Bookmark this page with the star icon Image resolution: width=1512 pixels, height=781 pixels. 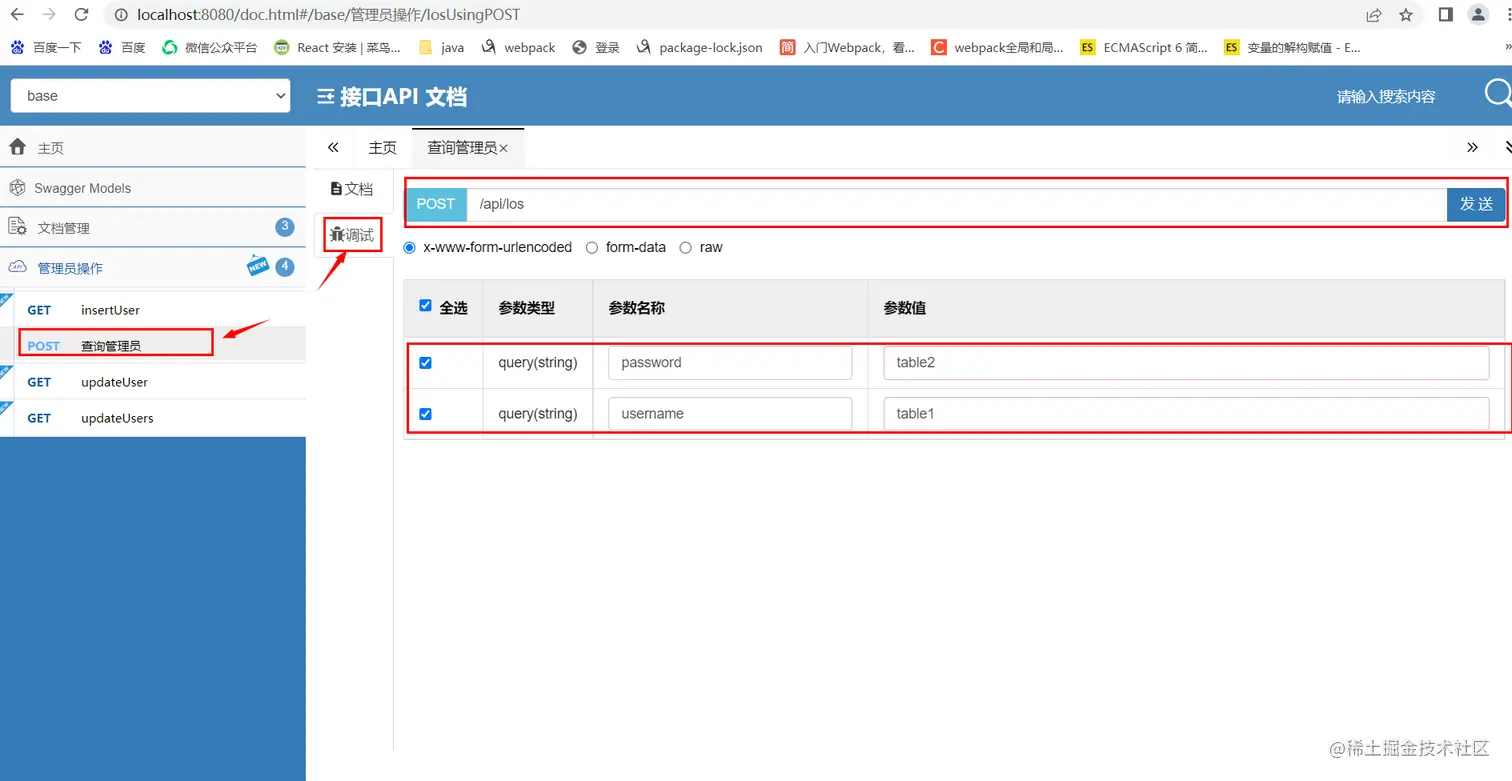(x=1406, y=15)
